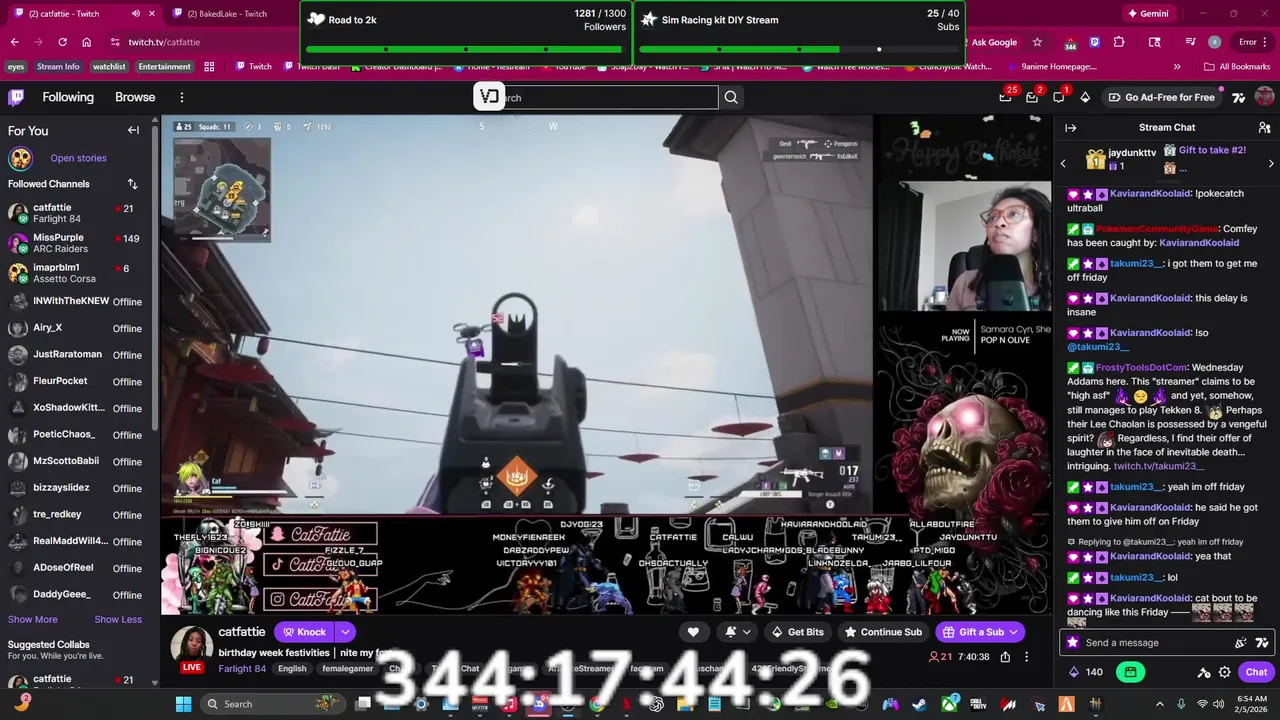Open the stream more-options menu
Image resolution: width=1280 pixels, height=720 pixels.
[x=1026, y=657]
